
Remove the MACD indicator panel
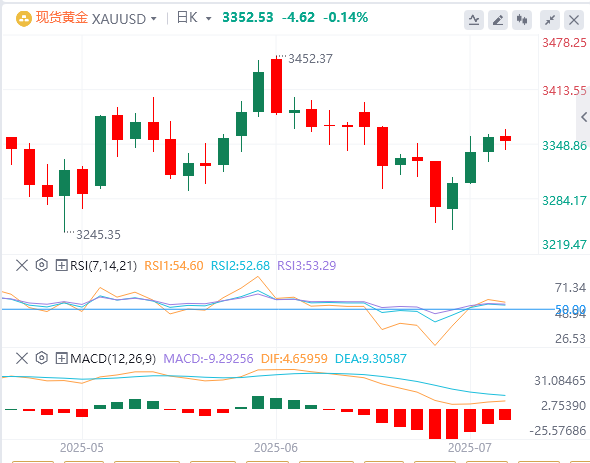(22, 358)
